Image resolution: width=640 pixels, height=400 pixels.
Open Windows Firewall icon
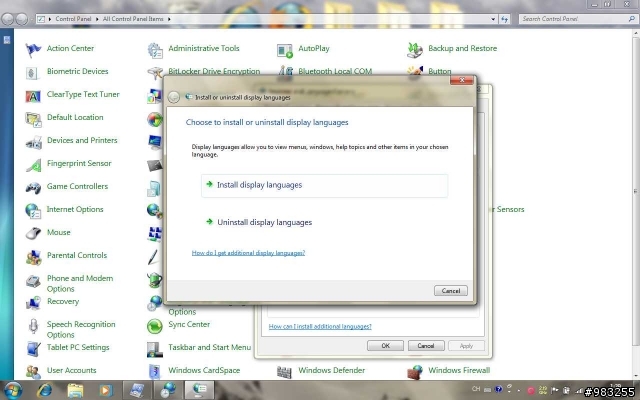pos(415,372)
